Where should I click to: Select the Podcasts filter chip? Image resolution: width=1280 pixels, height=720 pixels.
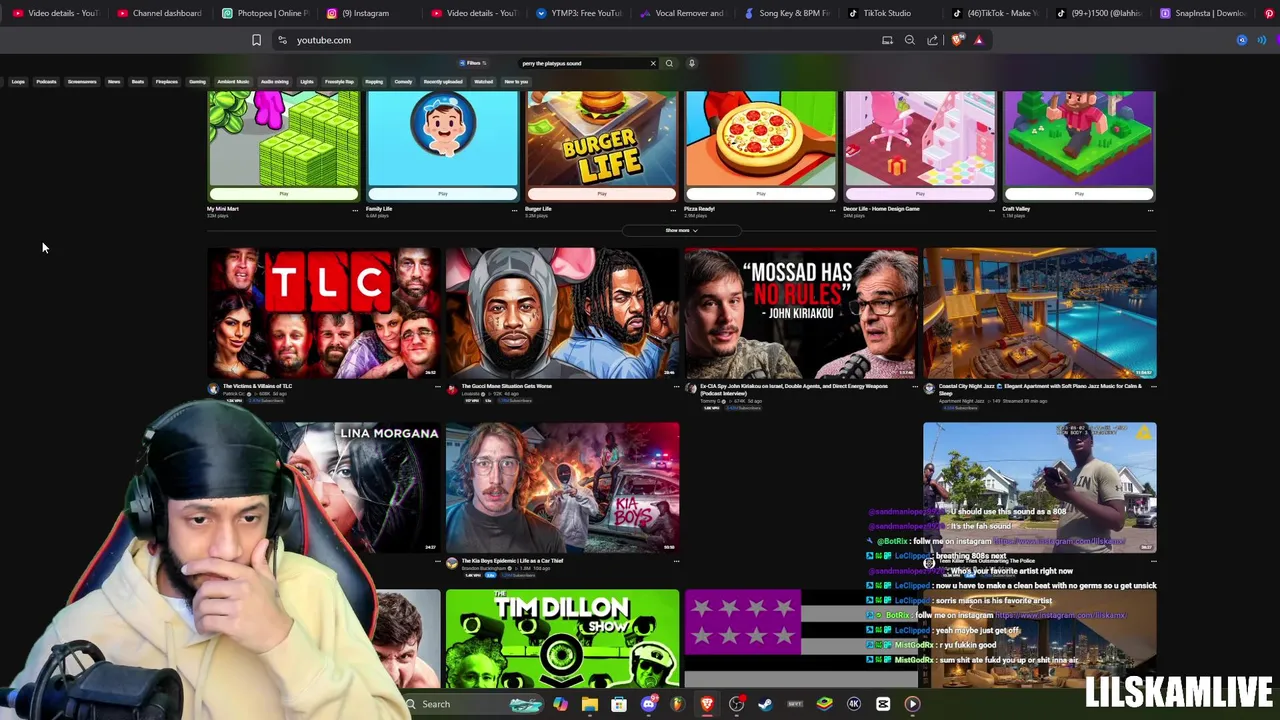click(46, 82)
